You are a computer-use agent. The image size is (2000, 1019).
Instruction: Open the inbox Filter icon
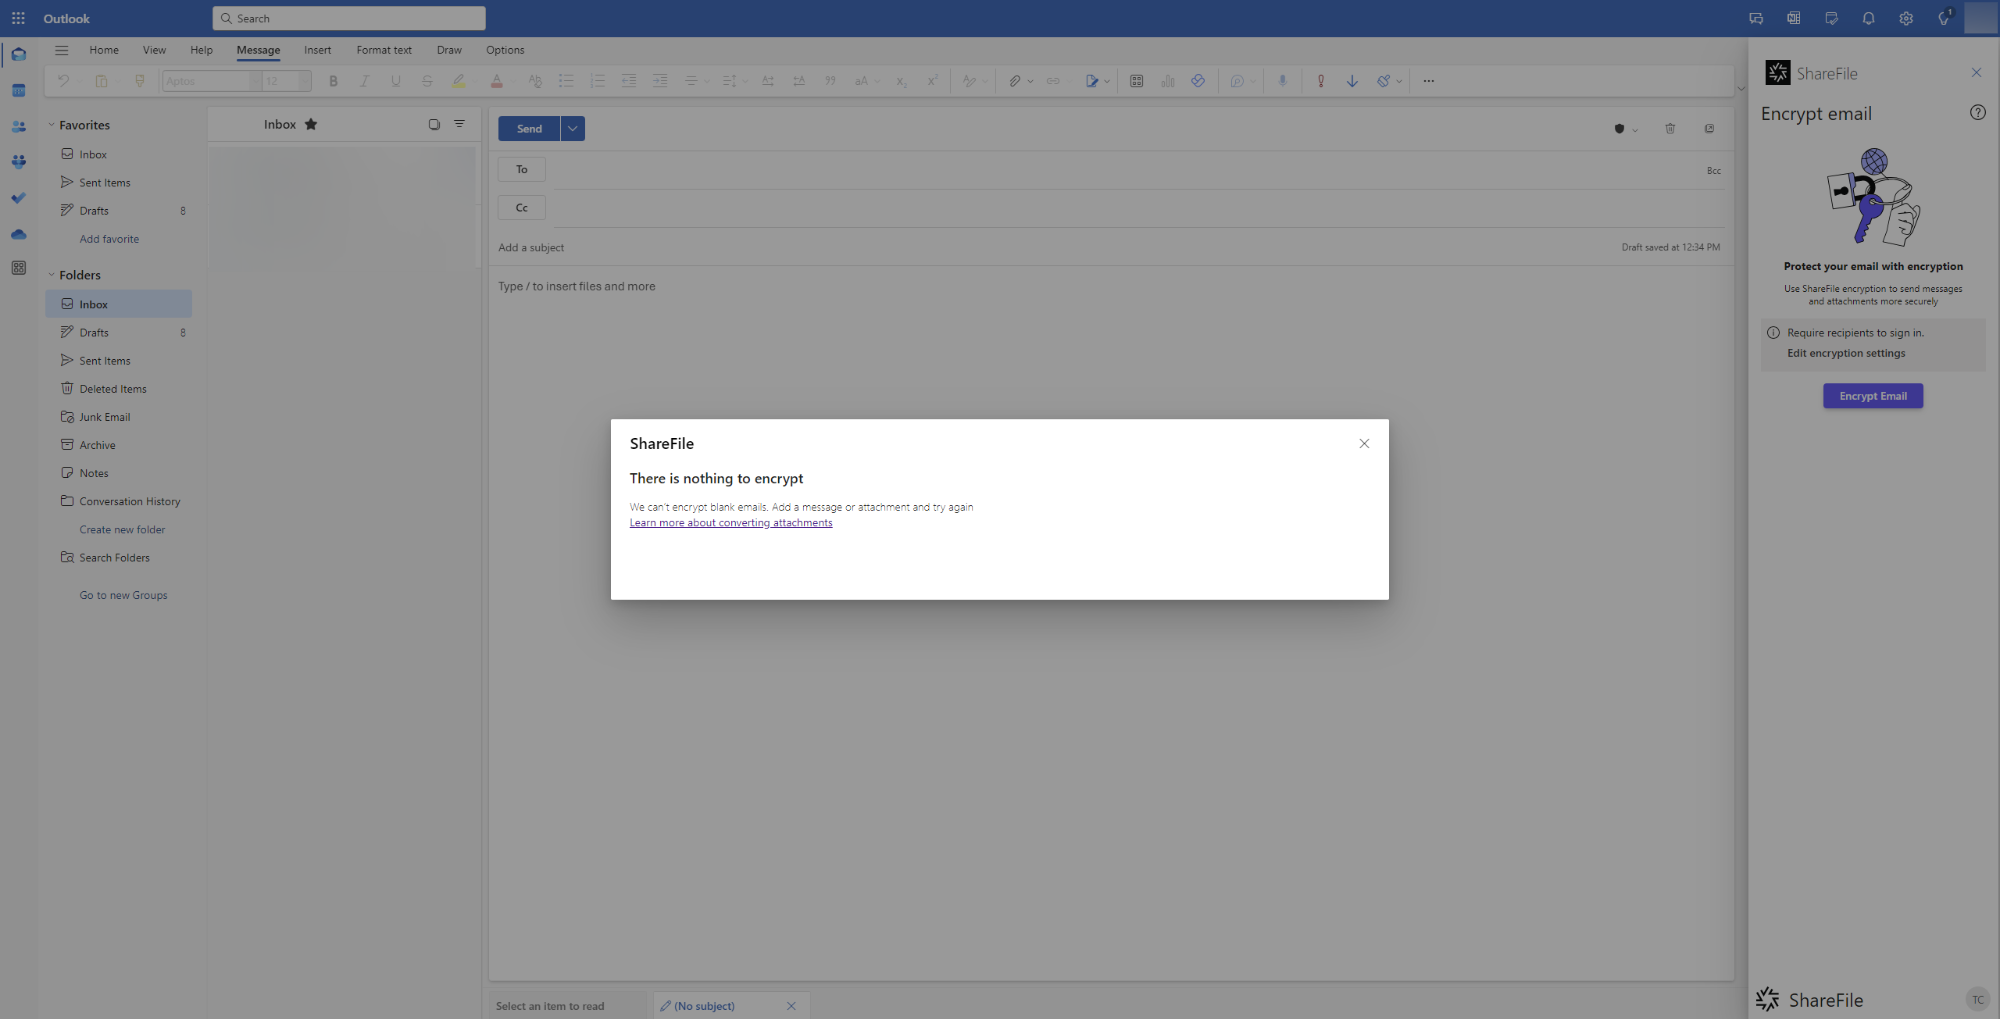point(460,124)
